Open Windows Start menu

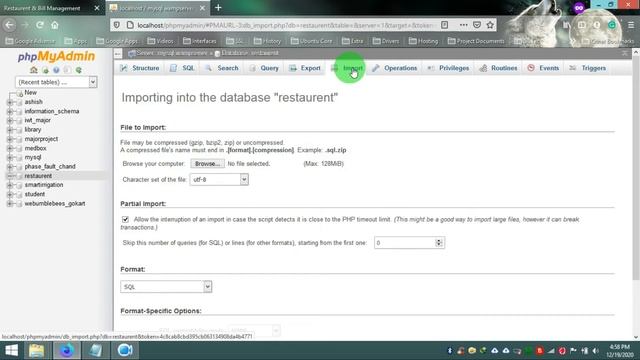pos(11,350)
